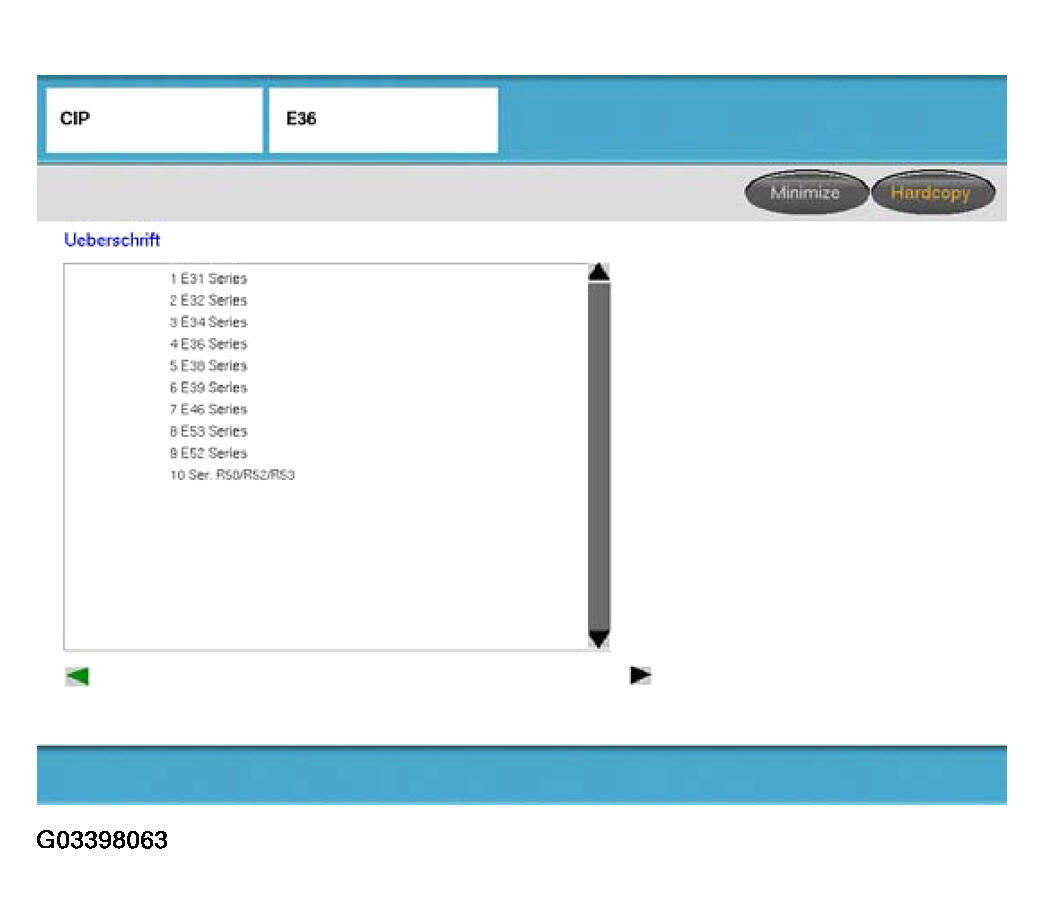Select 2 E32 Series in list
The image size is (1045, 924).
208,301
